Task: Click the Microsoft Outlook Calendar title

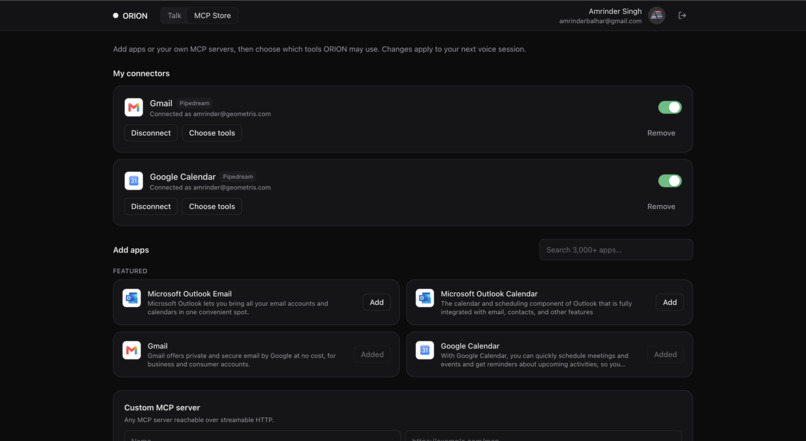Action: [489, 294]
